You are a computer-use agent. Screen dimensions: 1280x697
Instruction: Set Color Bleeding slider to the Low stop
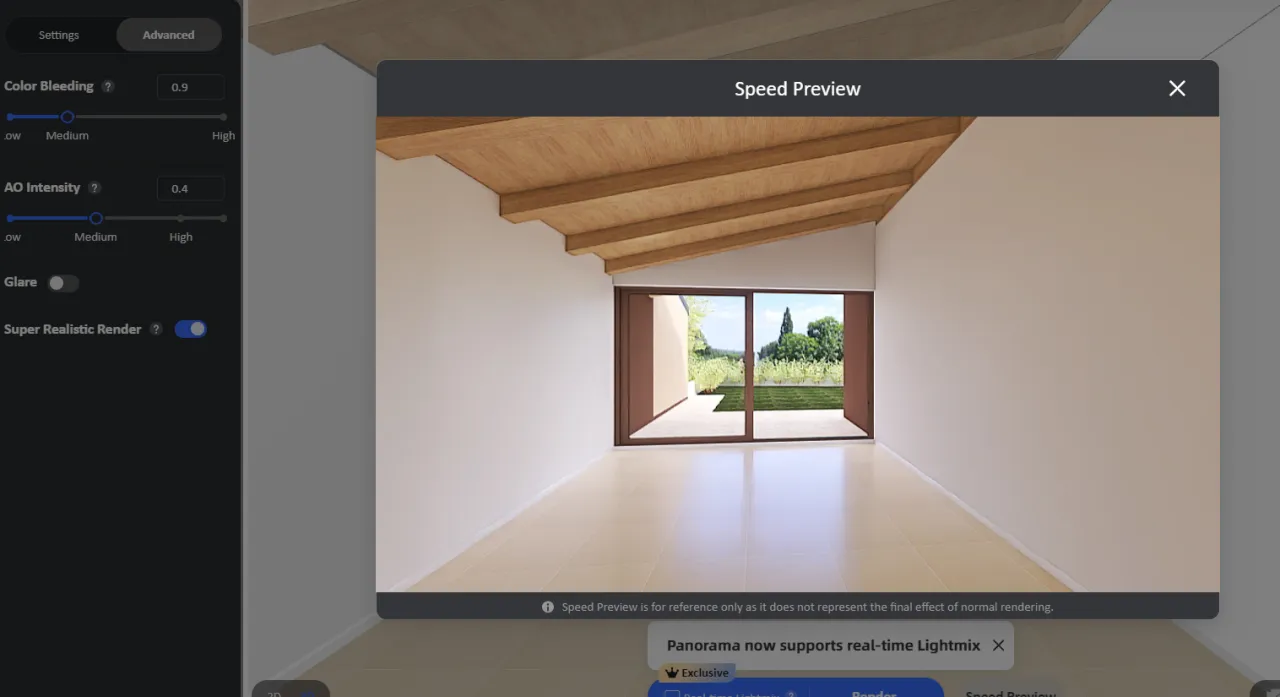pos(10,117)
